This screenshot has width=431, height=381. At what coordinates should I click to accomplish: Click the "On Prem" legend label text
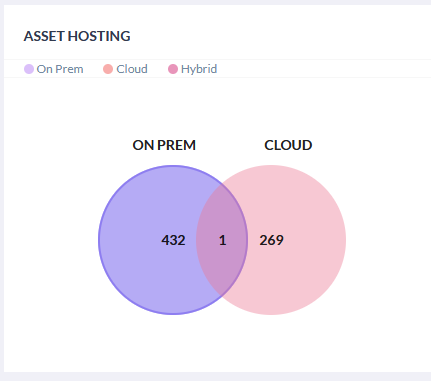(60, 69)
